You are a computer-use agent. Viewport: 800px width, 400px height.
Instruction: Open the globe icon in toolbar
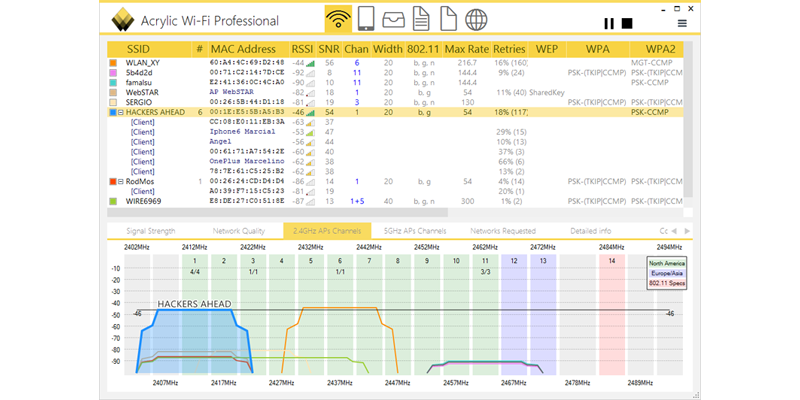[x=476, y=20]
